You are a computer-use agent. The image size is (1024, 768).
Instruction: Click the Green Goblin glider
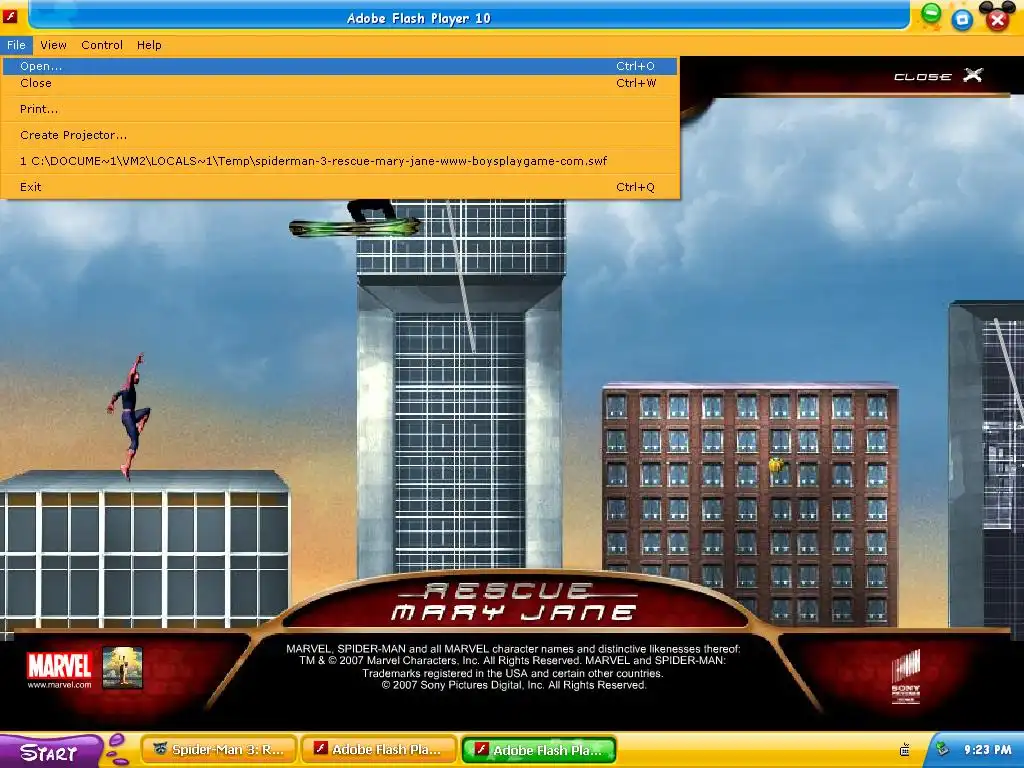click(x=355, y=227)
